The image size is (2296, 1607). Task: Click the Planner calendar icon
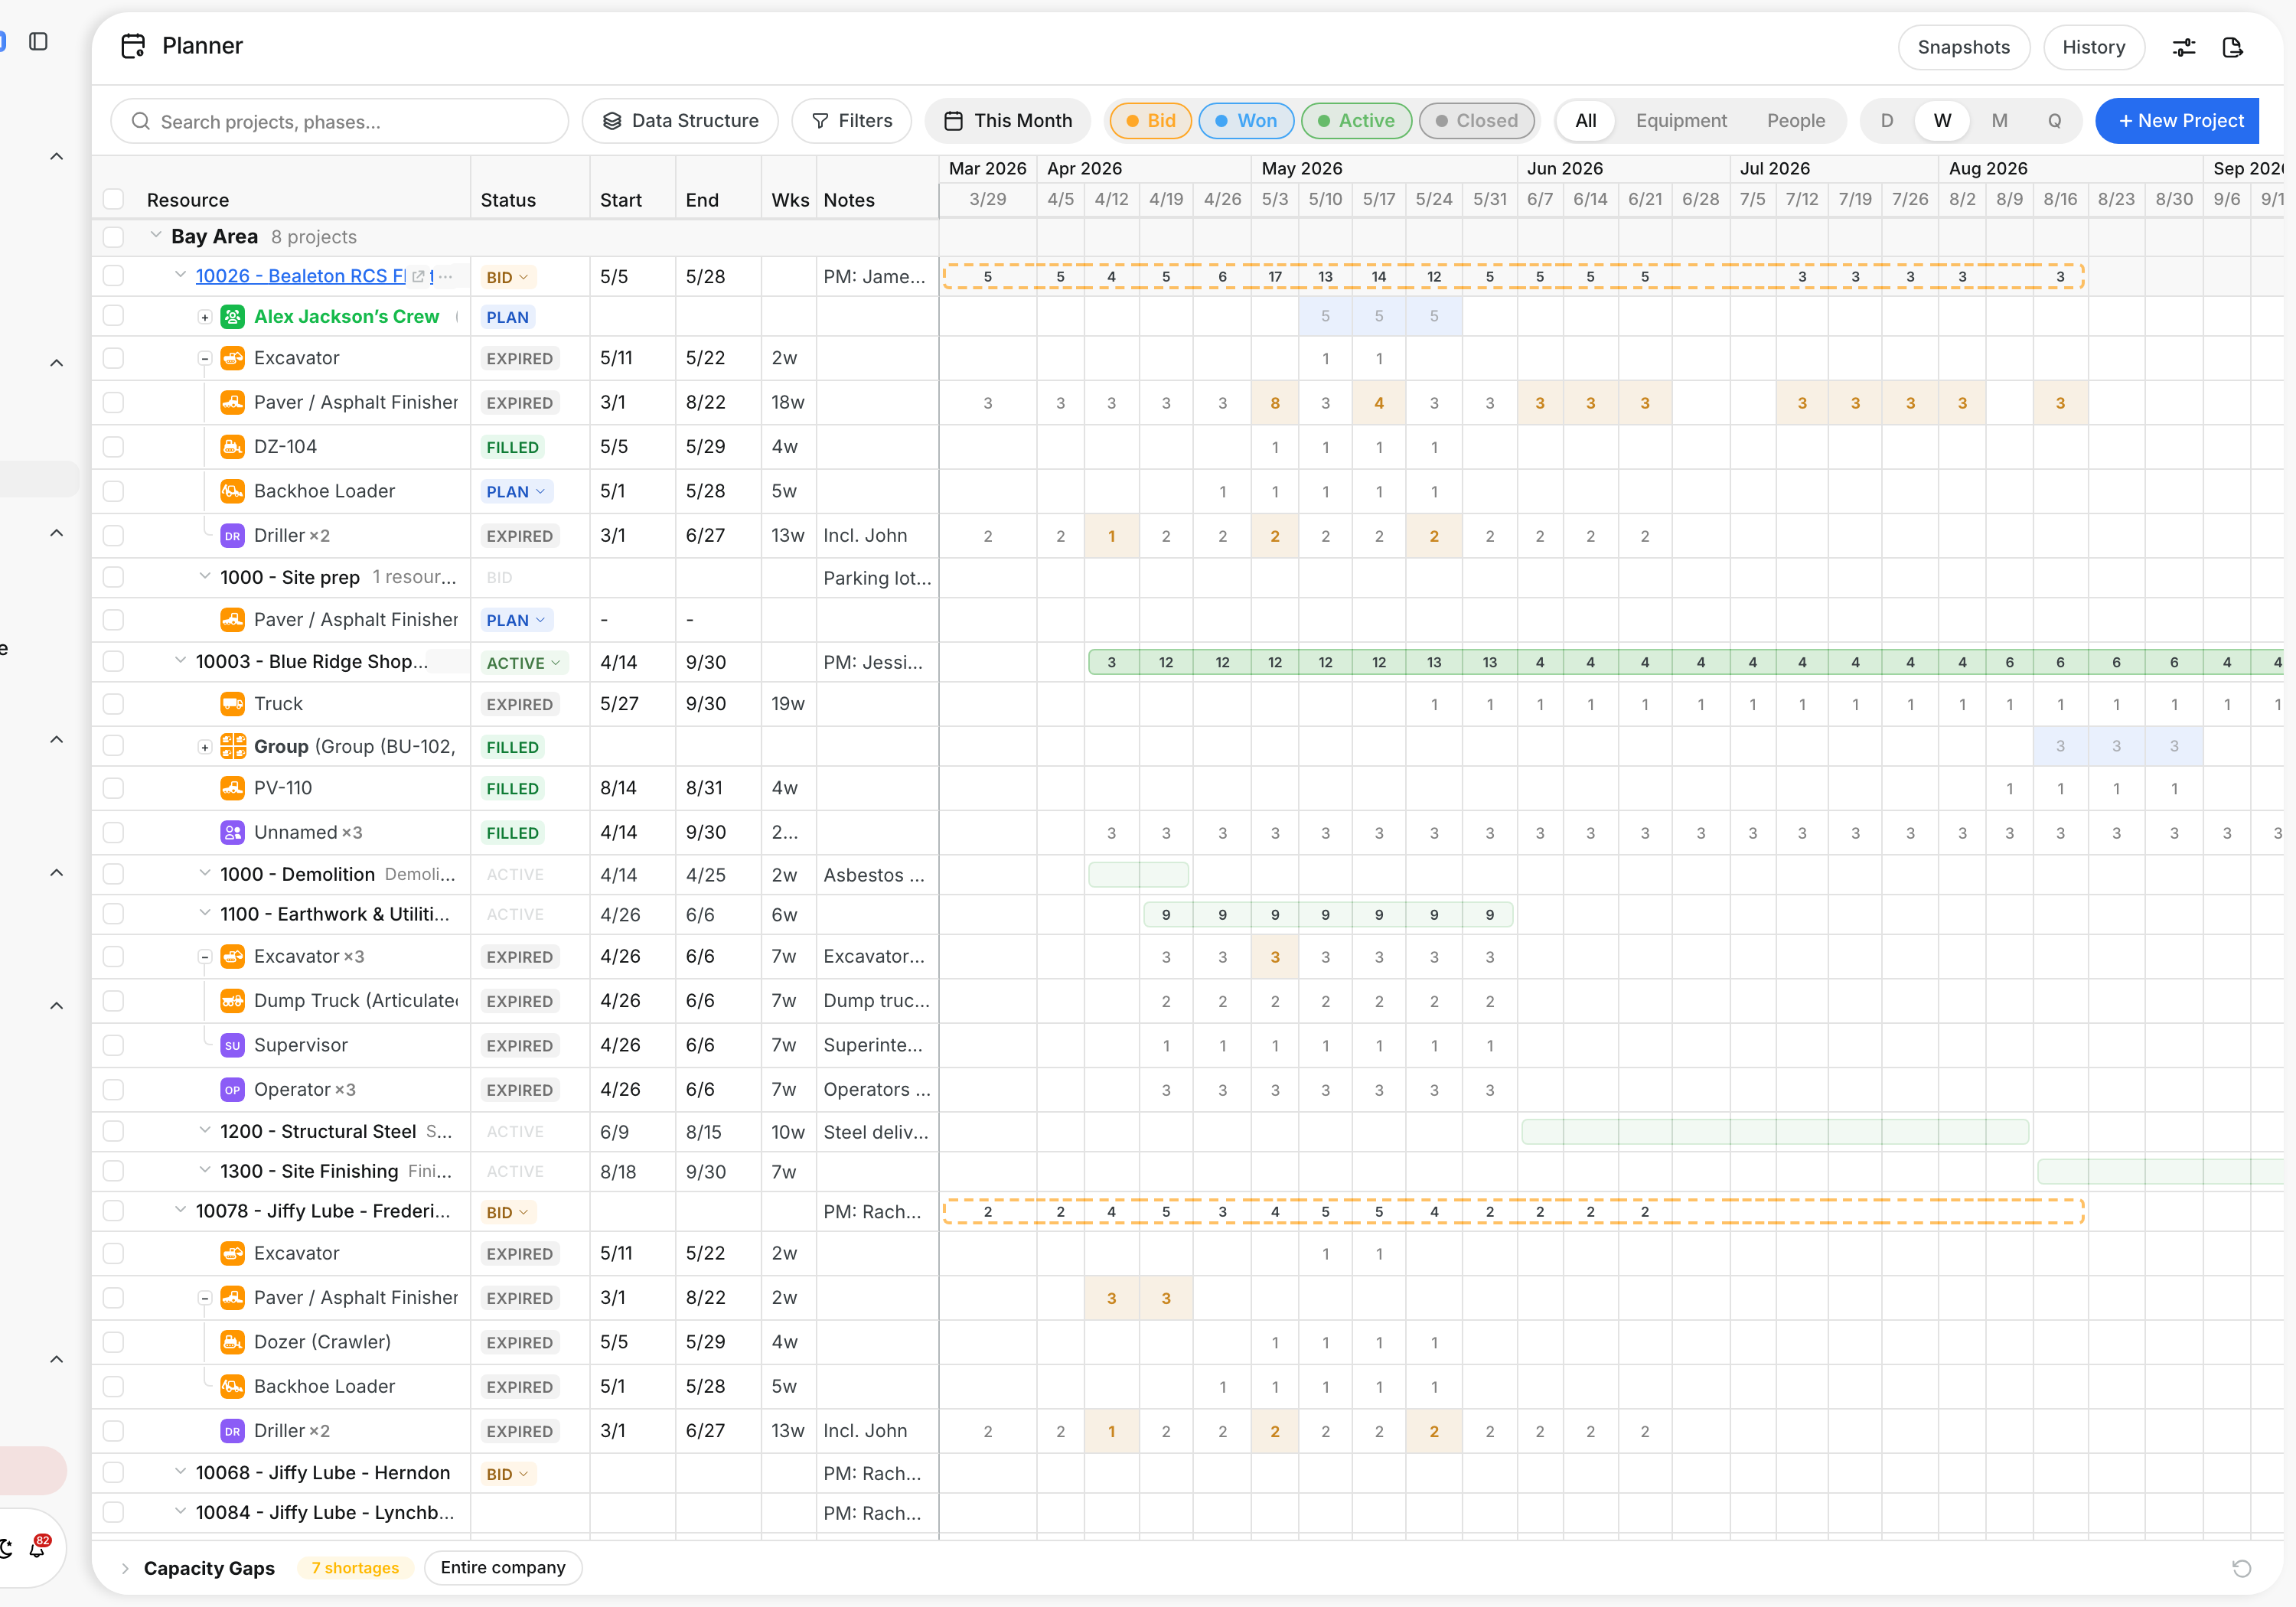coord(133,46)
